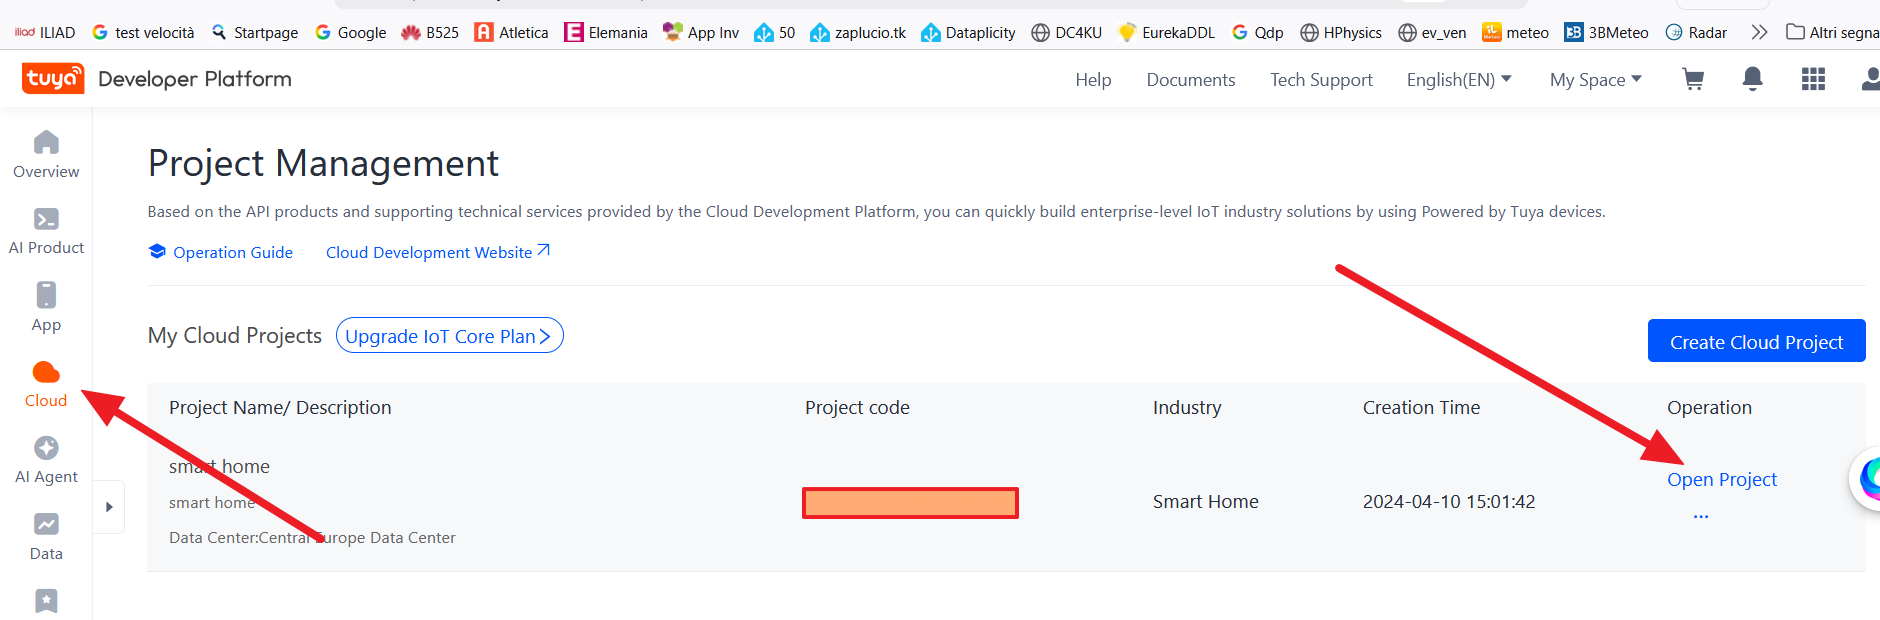Image resolution: width=1880 pixels, height=620 pixels.
Task: Show more bookmarks with the chevron
Action: [x=1759, y=32]
